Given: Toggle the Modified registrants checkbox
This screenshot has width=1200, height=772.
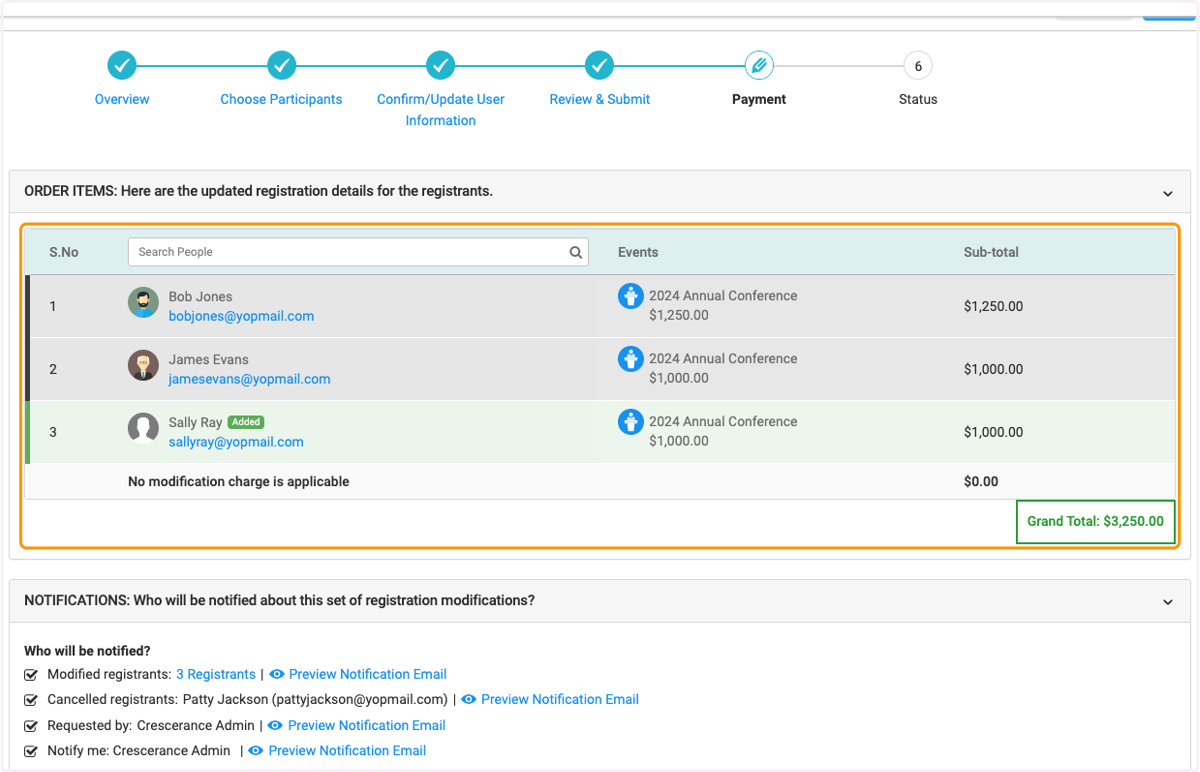Looking at the screenshot, I should 31,675.
